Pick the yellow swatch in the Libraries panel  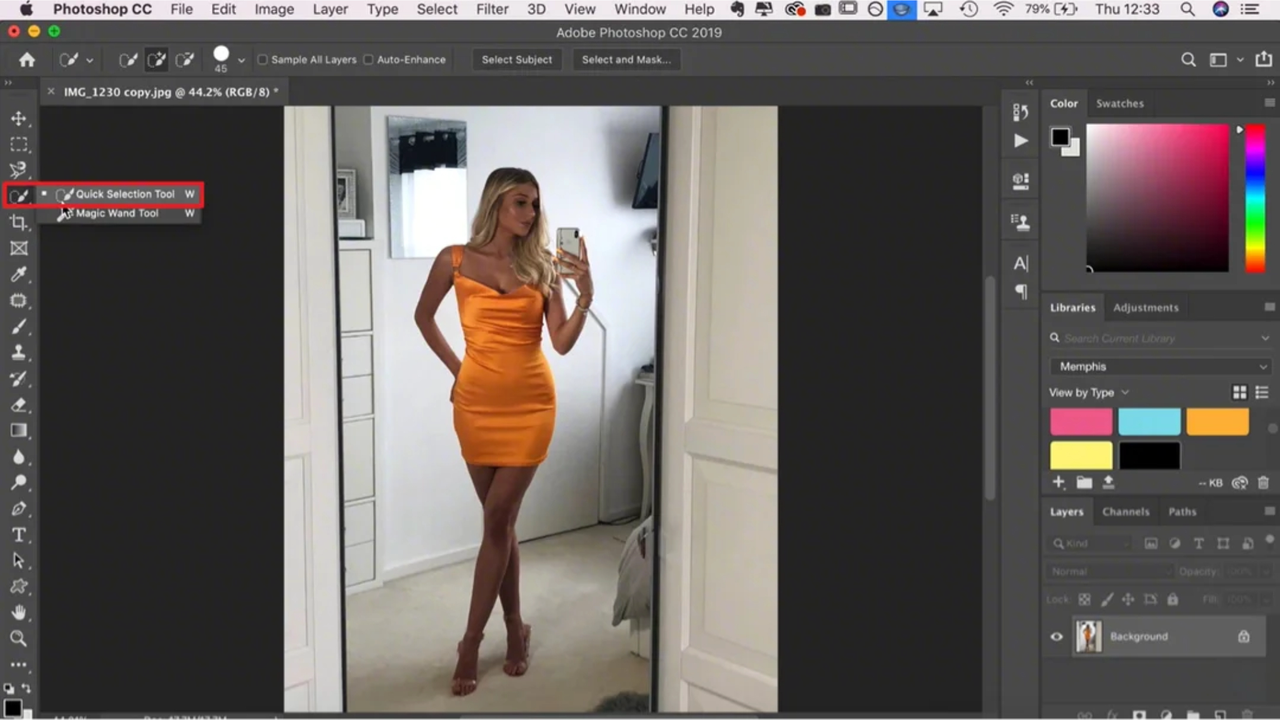click(1080, 455)
